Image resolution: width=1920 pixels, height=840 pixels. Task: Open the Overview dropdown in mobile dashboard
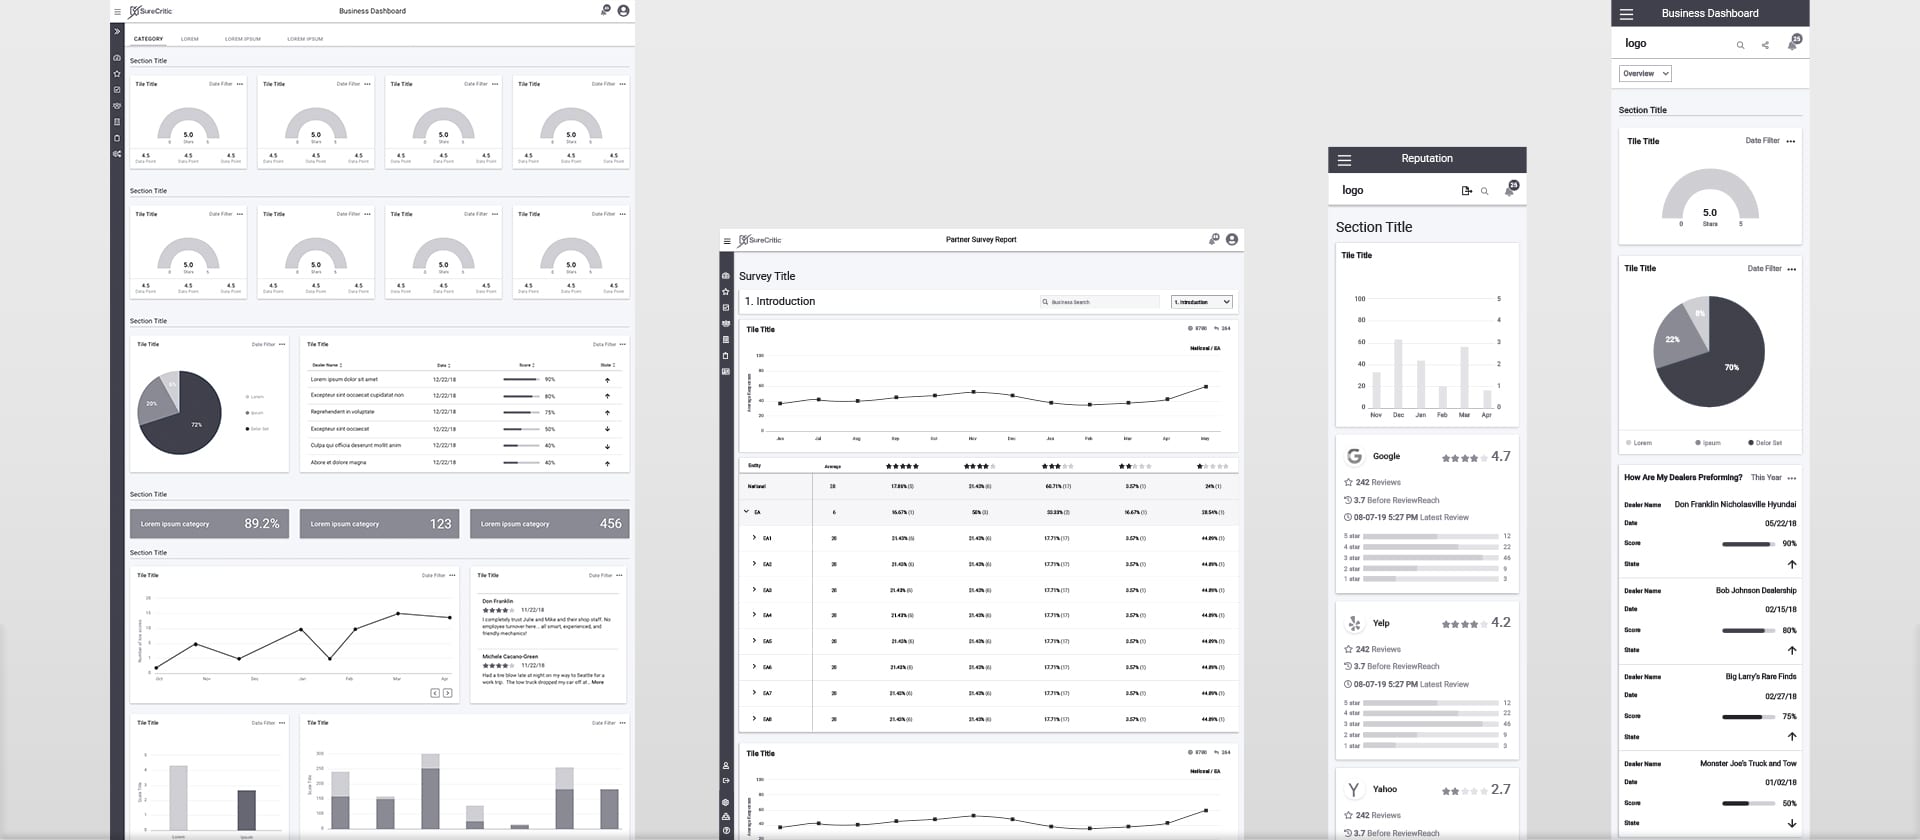tap(1645, 74)
